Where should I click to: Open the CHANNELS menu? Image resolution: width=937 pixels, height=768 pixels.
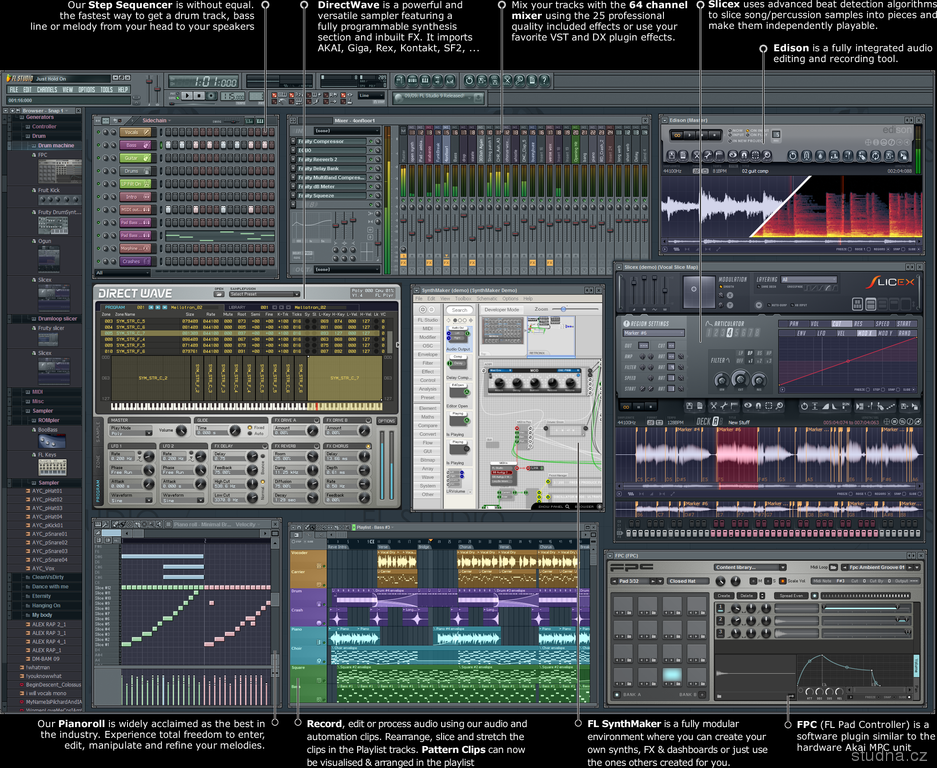click(47, 90)
